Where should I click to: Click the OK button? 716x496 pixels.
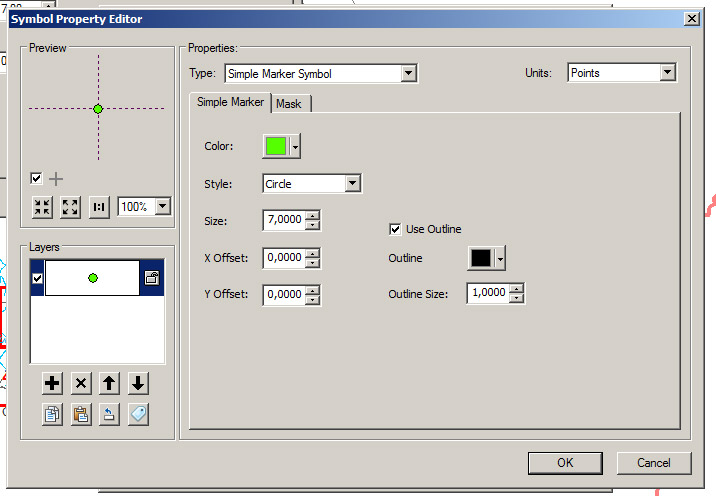pos(565,463)
